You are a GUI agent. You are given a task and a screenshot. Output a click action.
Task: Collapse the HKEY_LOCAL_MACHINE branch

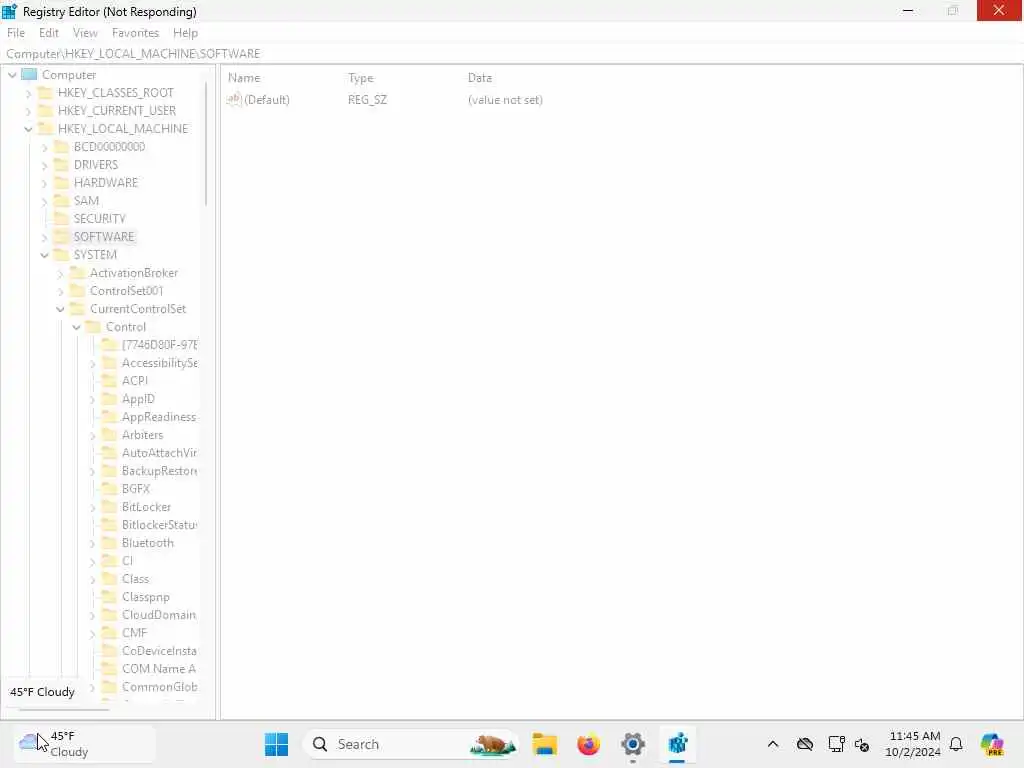click(x=28, y=129)
